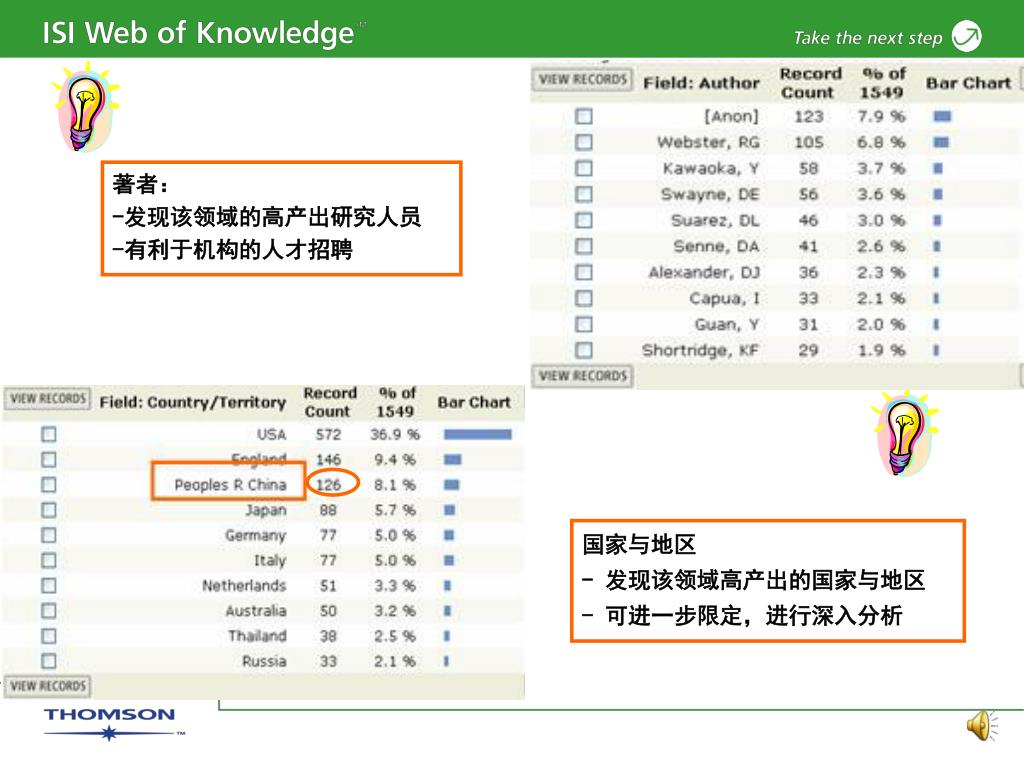The width and height of the screenshot is (1024, 768).
Task: Check the Senne, DA checkbox
Action: pyautogui.click(x=584, y=246)
